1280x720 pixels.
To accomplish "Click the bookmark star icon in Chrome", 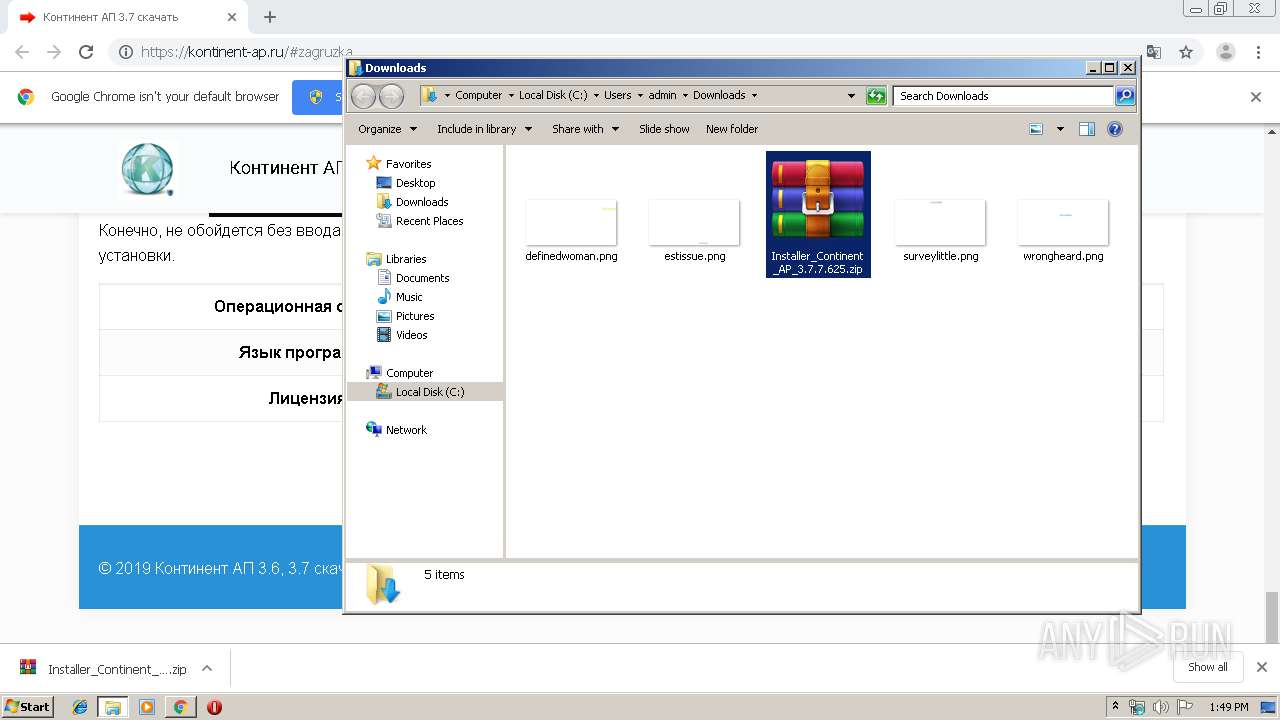I will (x=1186, y=52).
